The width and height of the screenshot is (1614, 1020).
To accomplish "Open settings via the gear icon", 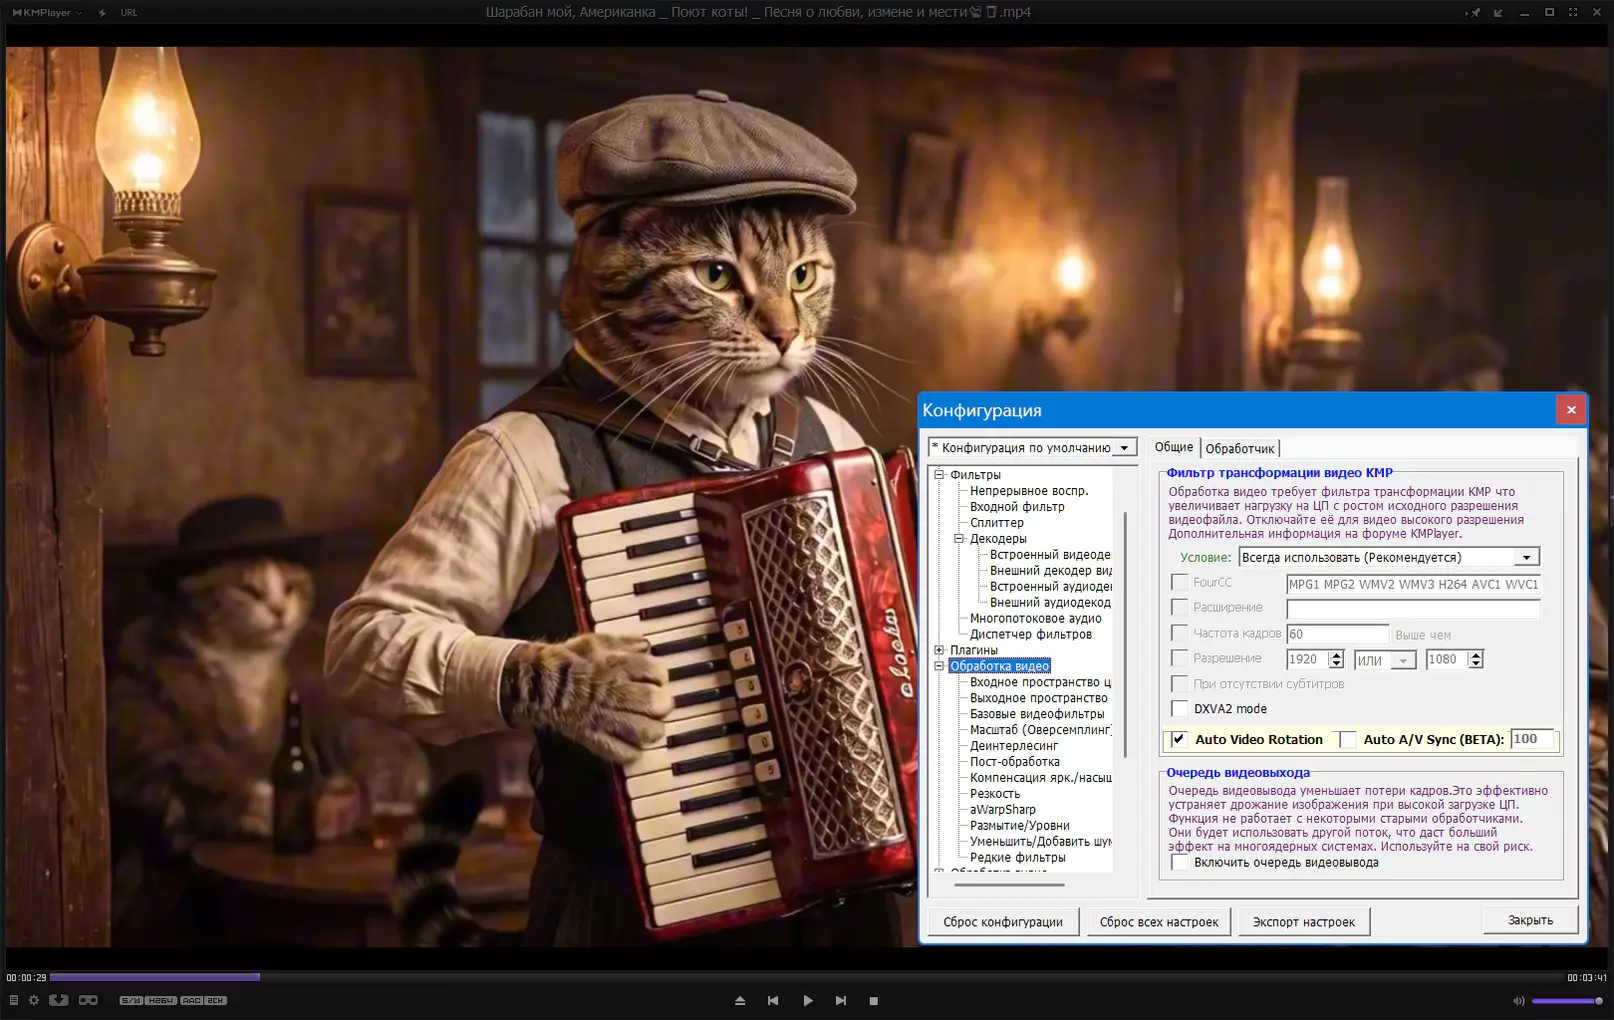I will tap(34, 1000).
